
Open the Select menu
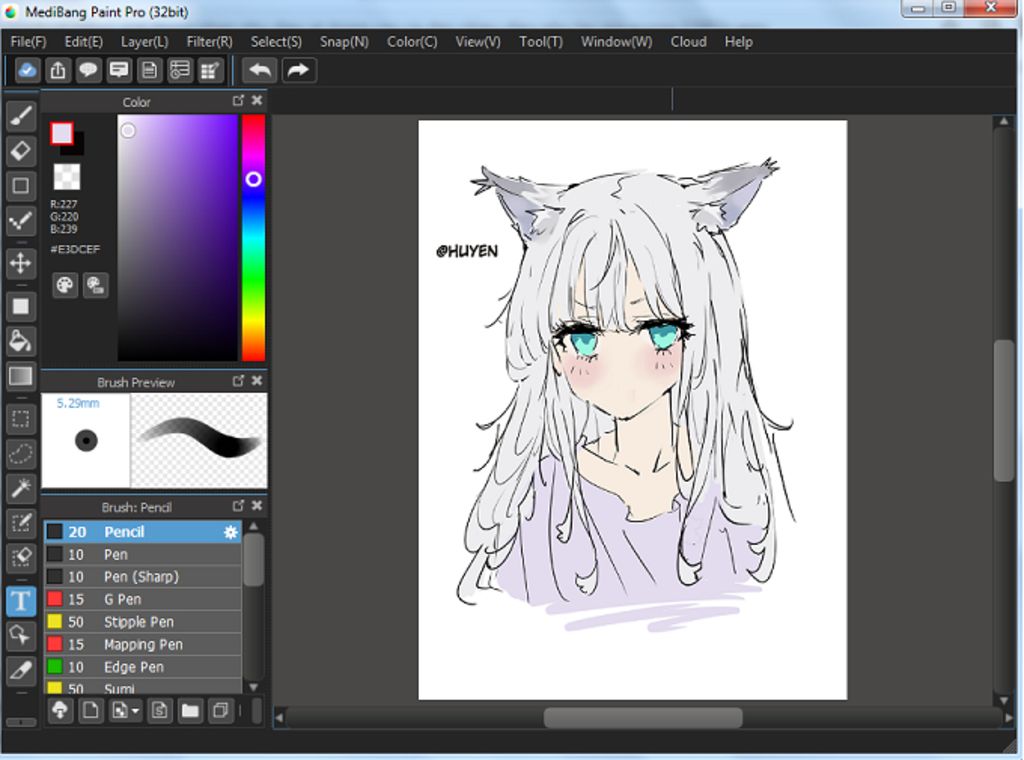276,42
